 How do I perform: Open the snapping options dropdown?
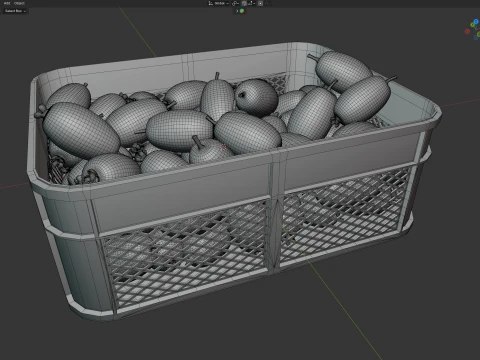pyautogui.click(x=252, y=3)
